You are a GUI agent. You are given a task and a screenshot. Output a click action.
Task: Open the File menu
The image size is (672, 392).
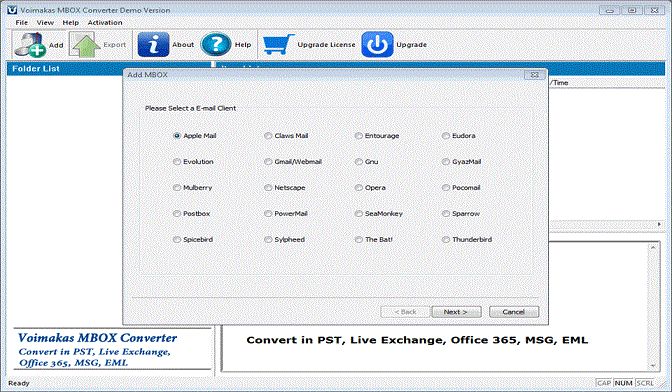click(x=21, y=22)
